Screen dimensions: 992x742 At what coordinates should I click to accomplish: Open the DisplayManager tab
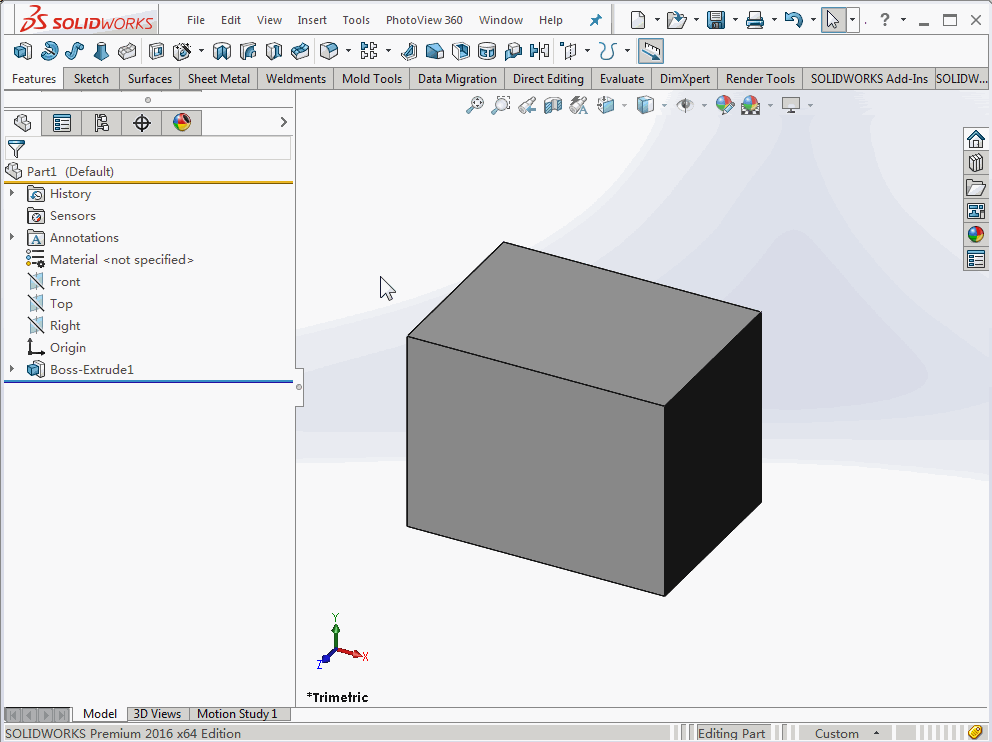pos(182,123)
